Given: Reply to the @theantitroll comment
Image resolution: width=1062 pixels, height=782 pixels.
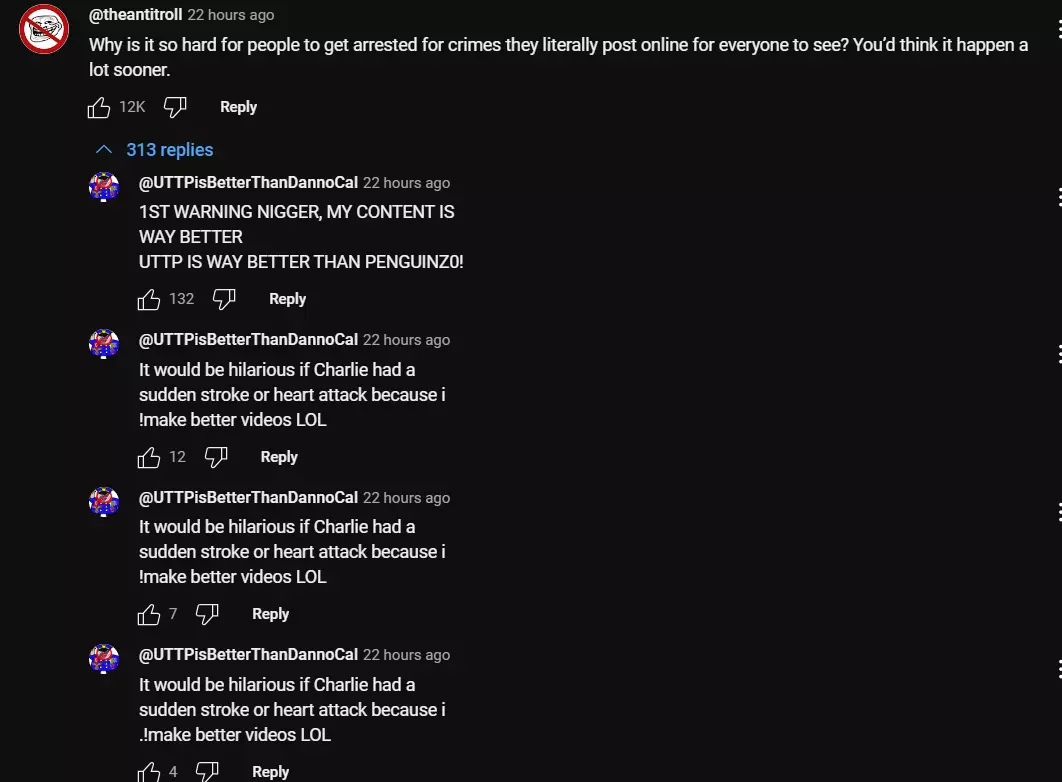Looking at the screenshot, I should point(238,107).
